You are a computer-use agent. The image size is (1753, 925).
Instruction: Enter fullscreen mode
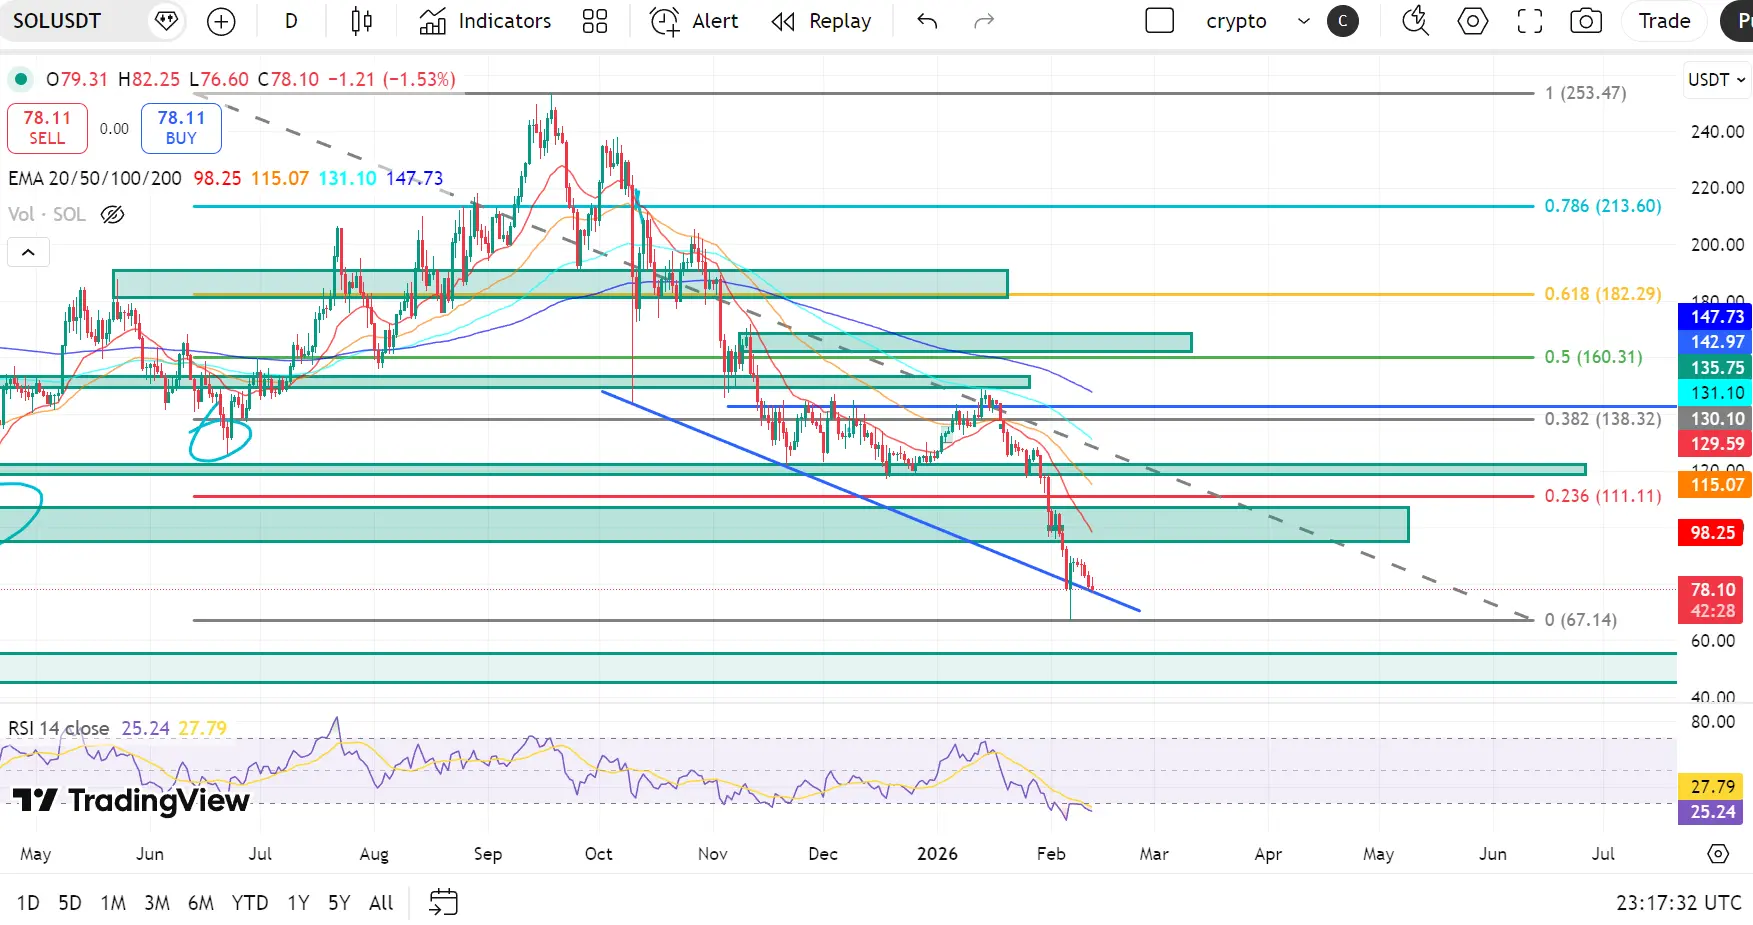click(x=1530, y=21)
